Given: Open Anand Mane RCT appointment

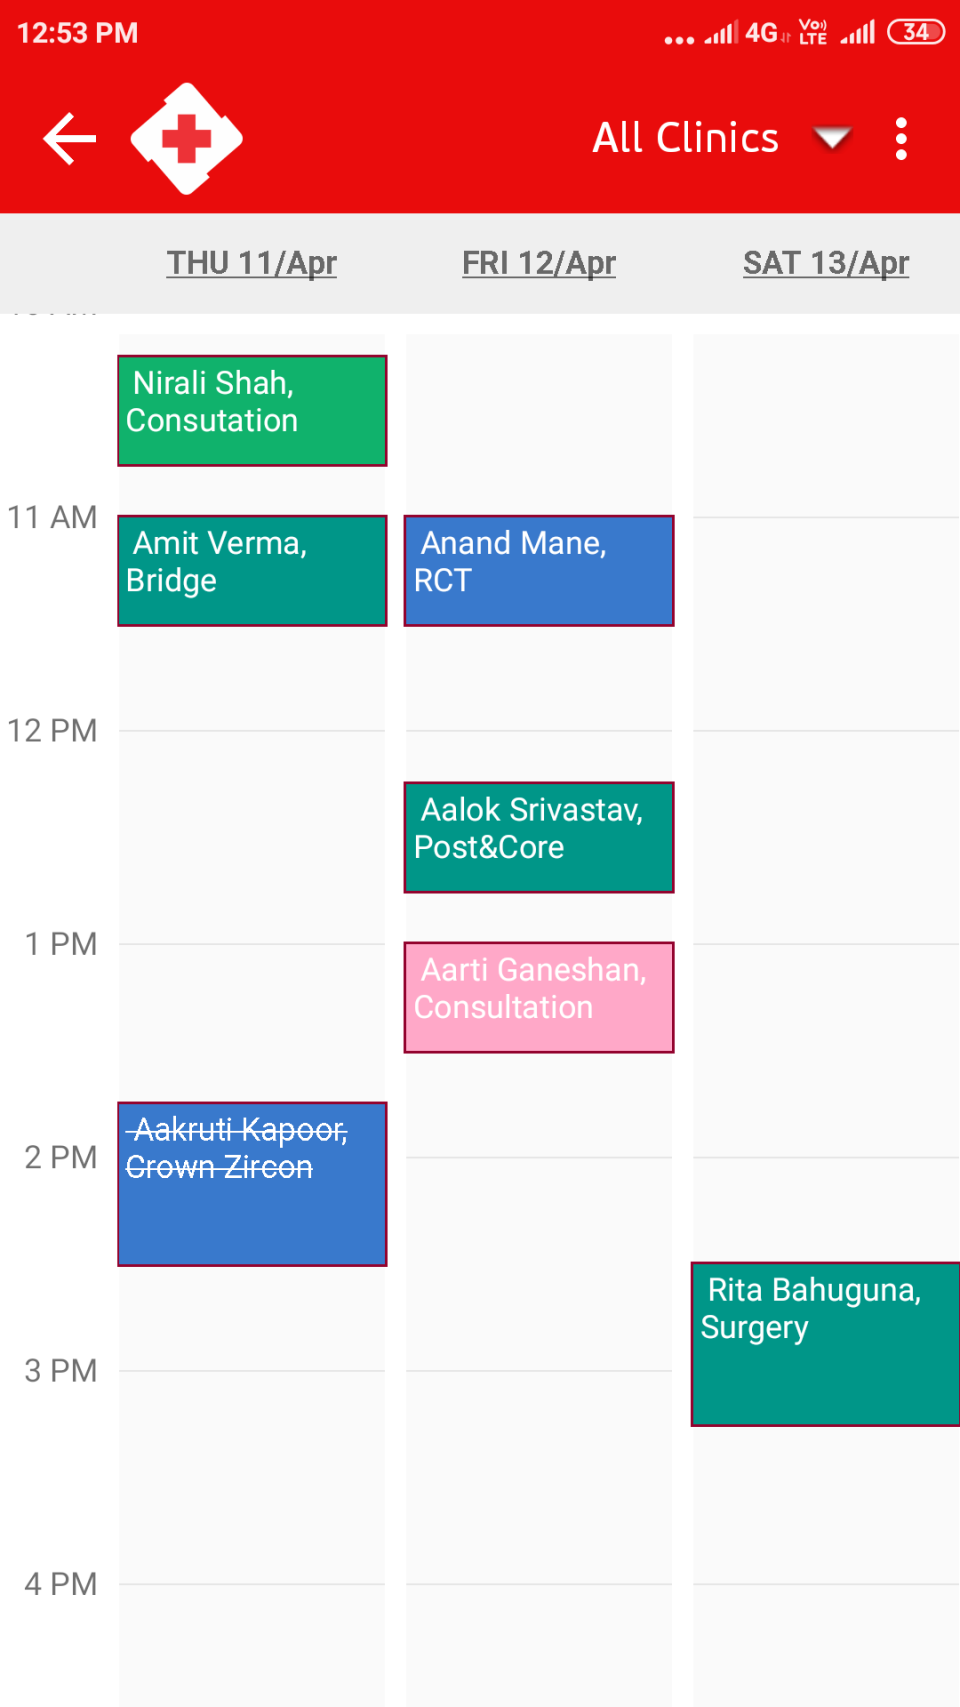Looking at the screenshot, I should point(538,570).
